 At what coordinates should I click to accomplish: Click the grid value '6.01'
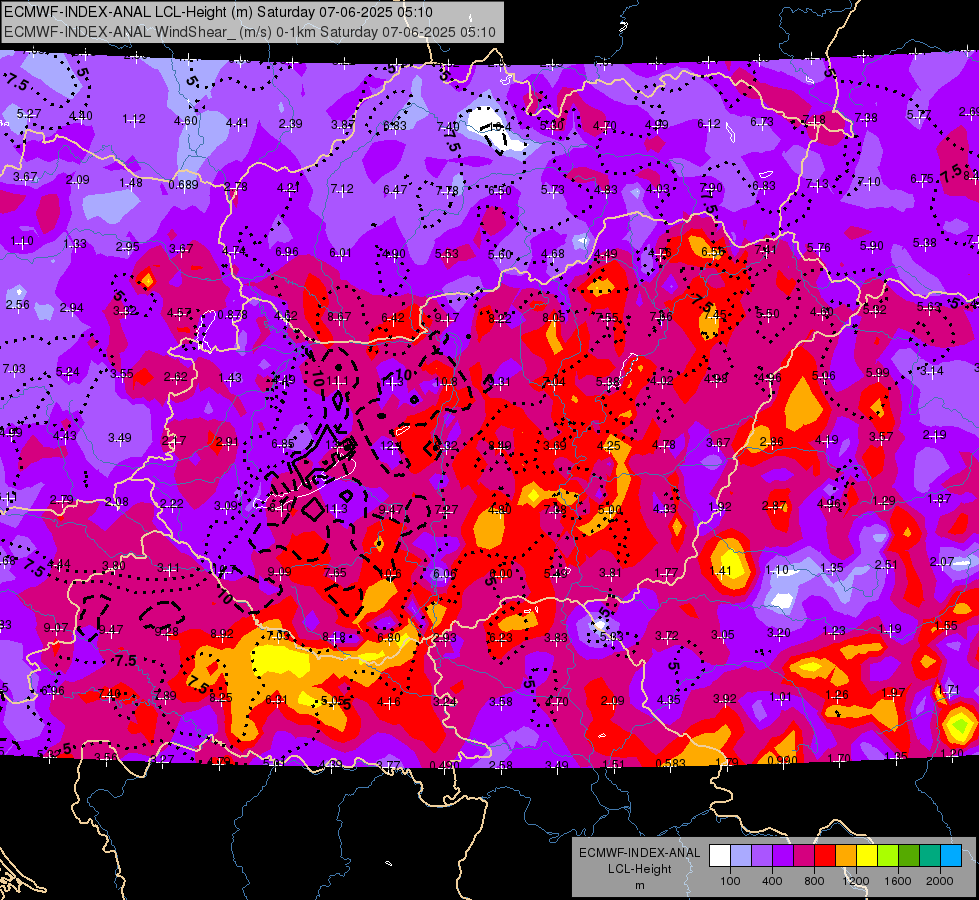coord(340,252)
